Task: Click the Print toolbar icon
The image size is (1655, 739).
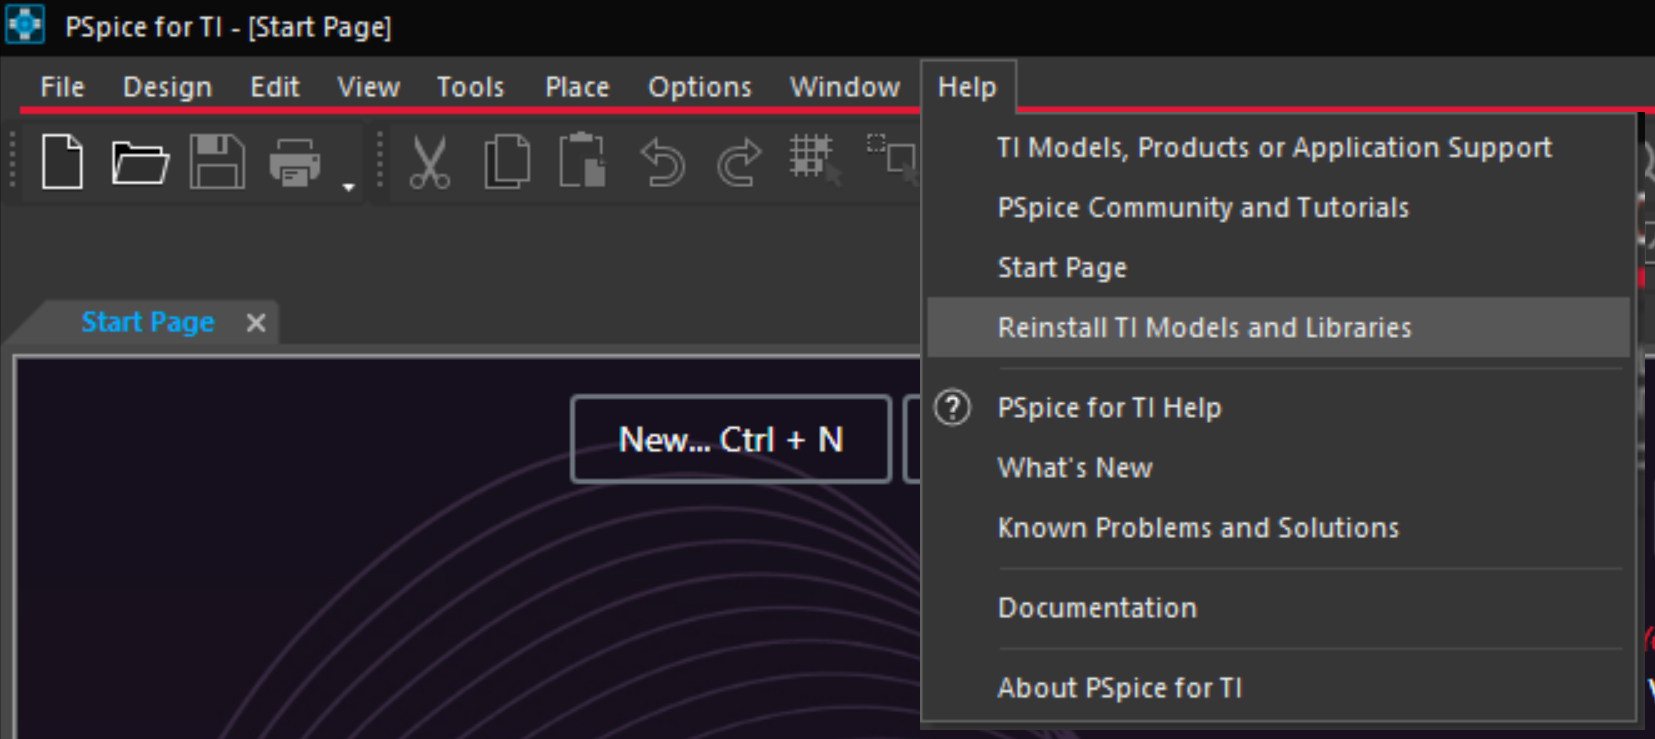Action: 295,162
